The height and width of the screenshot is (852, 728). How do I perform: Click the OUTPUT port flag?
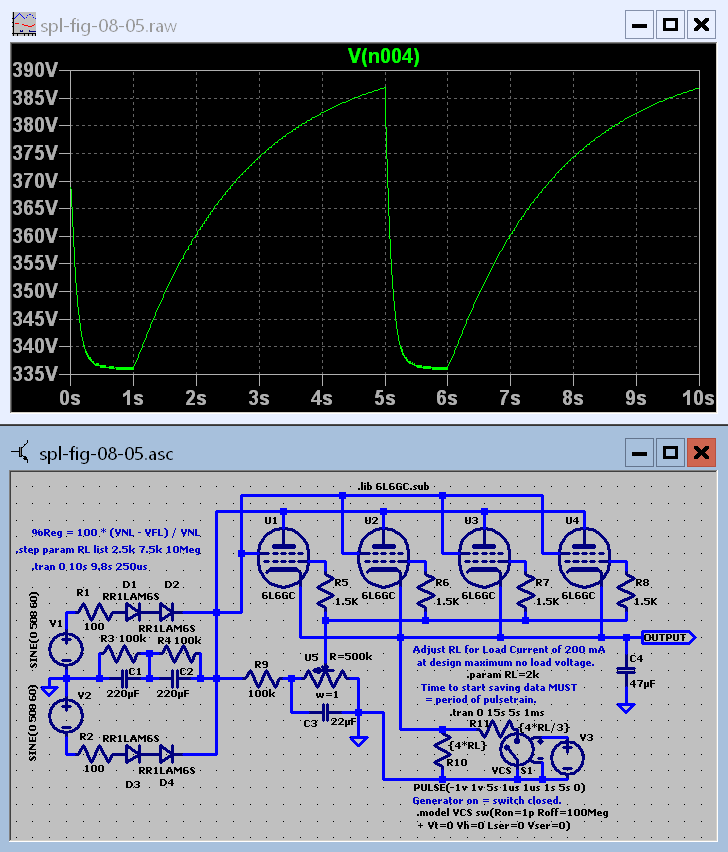pyautogui.click(x=669, y=637)
